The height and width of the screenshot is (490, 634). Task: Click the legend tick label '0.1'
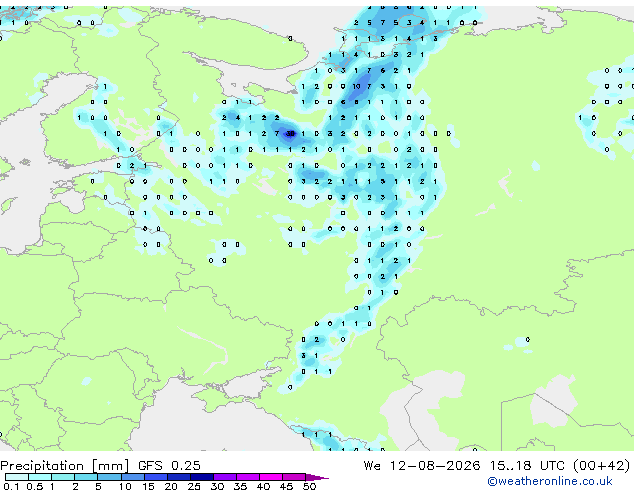11,486
